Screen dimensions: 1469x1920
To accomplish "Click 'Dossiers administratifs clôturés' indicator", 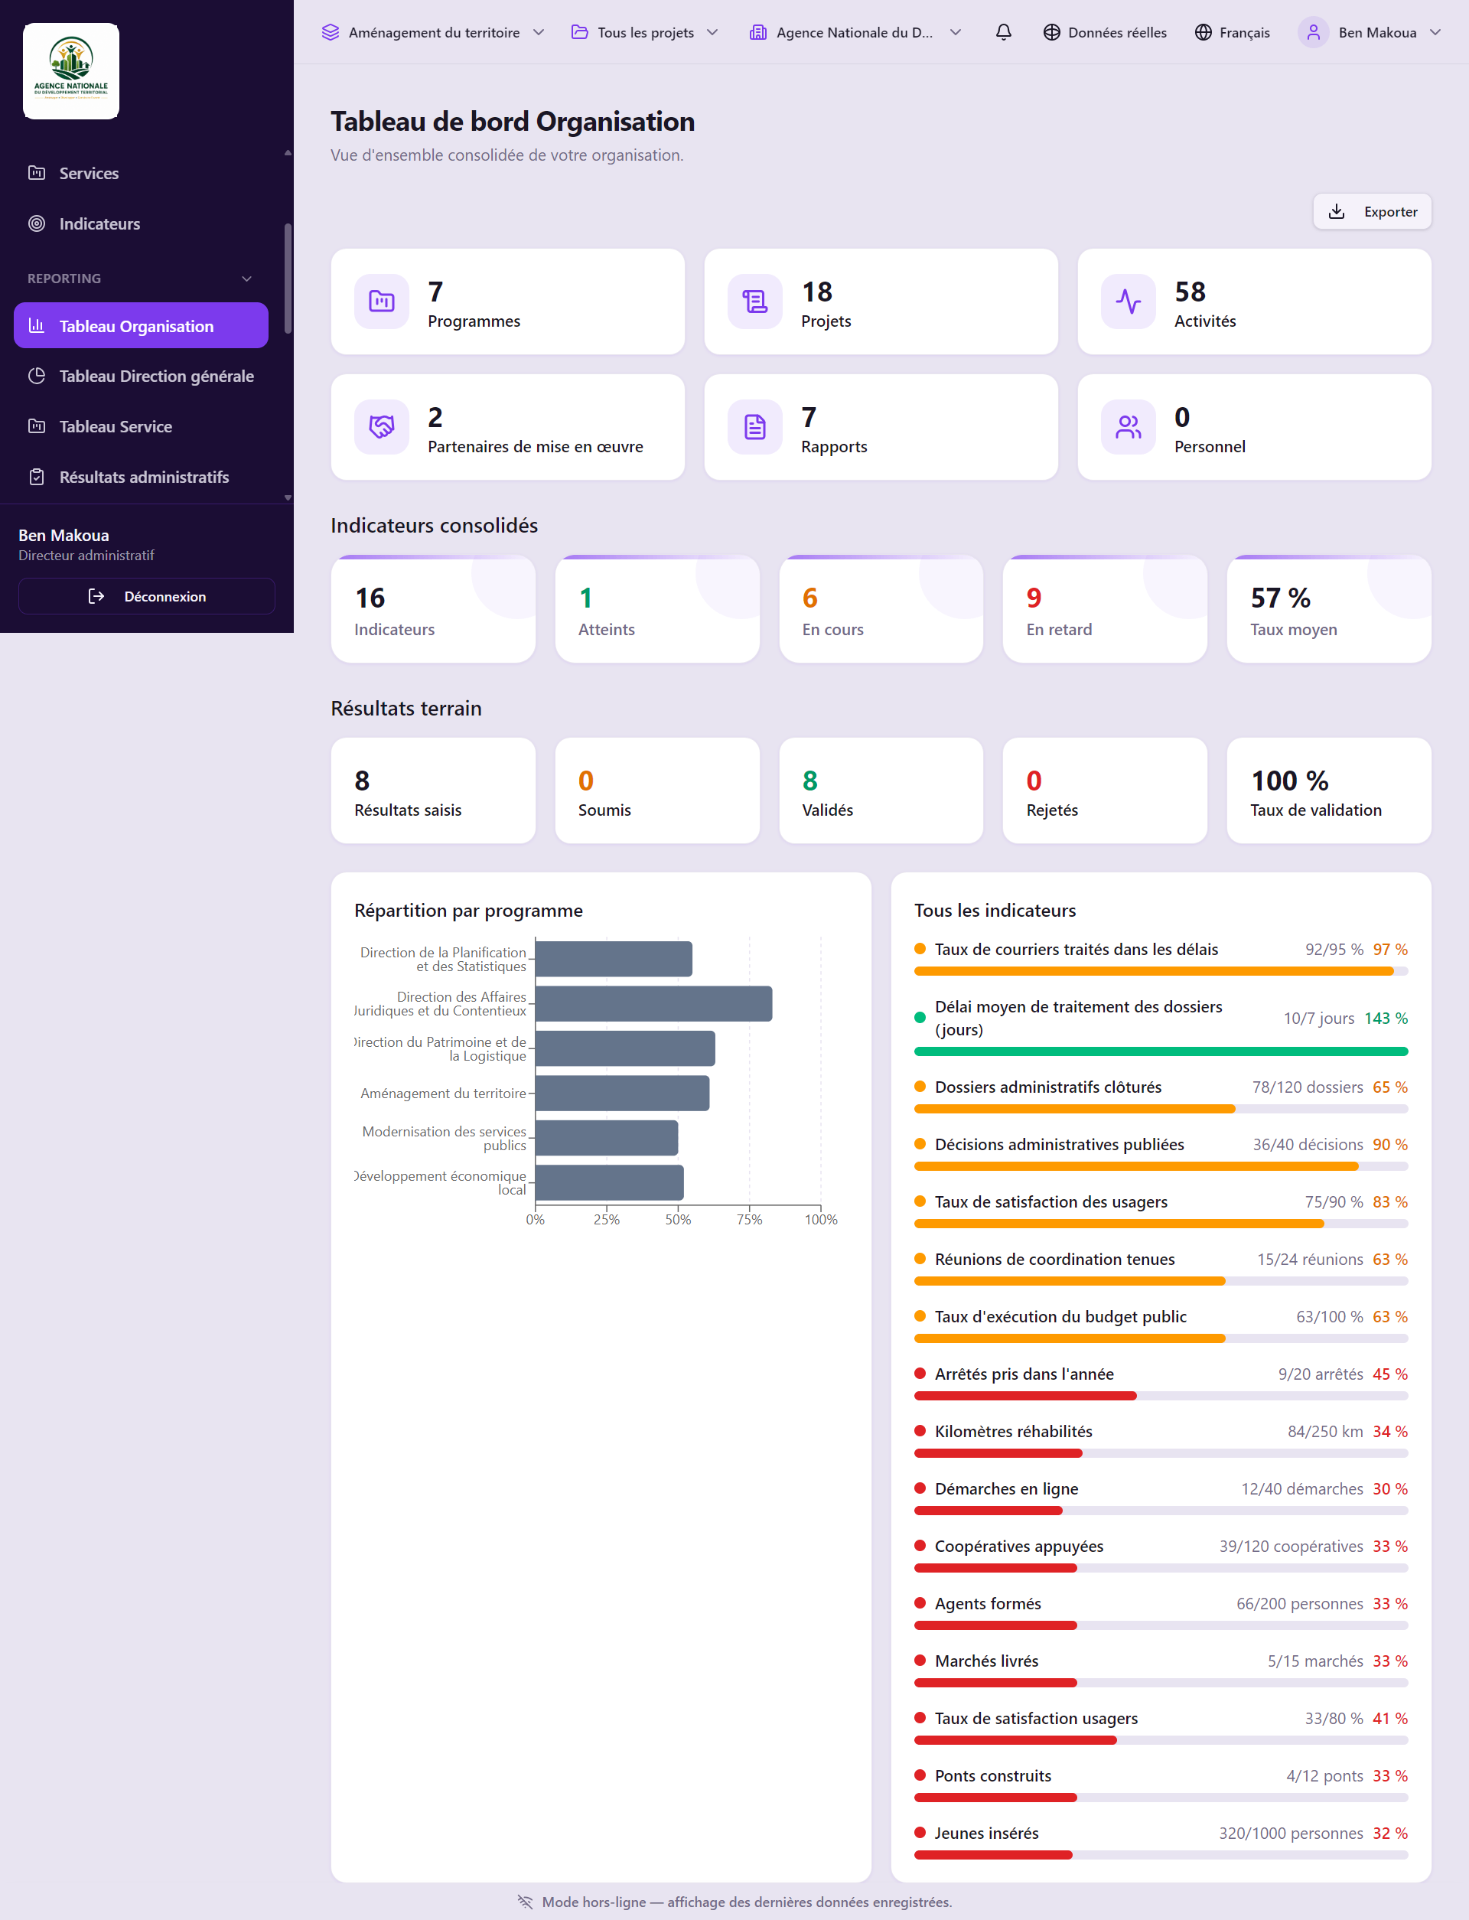I will 1161,1097.
